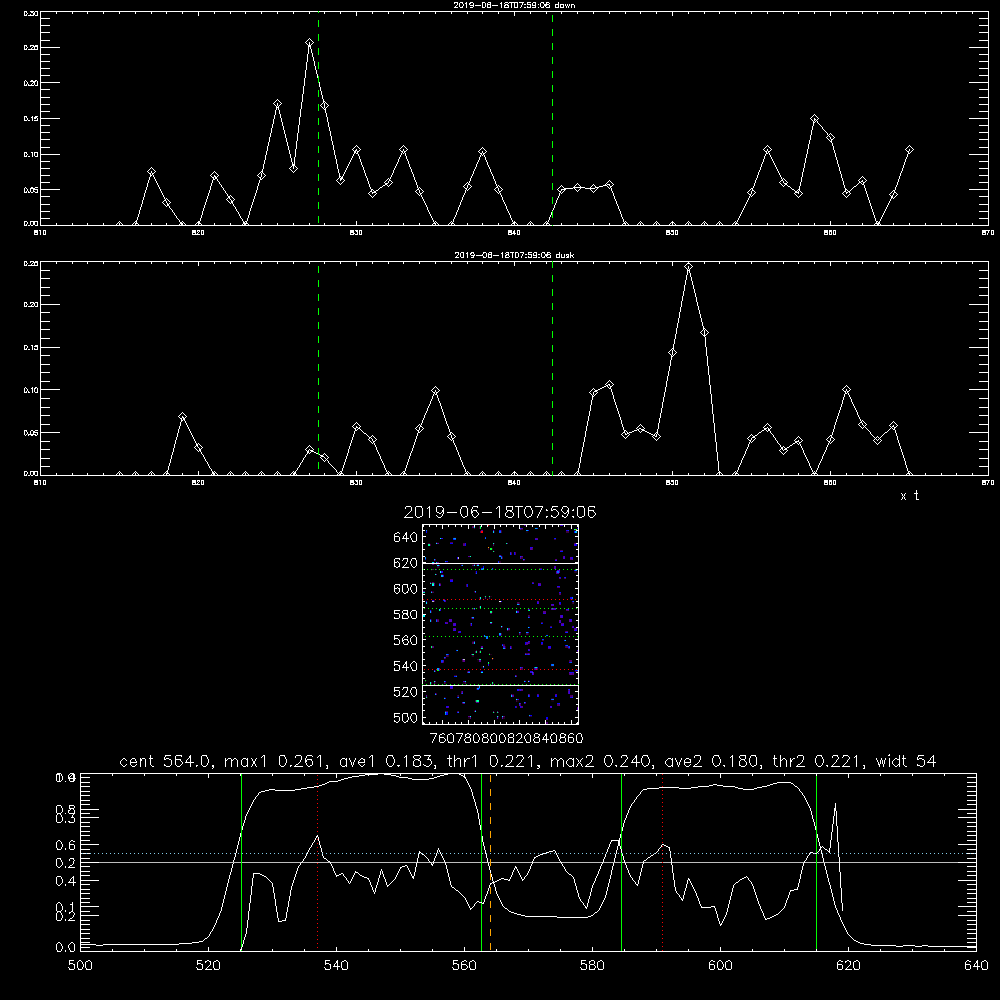
Task: Click the "500" x-axis label of bottom plot
Action: click(x=80, y=966)
